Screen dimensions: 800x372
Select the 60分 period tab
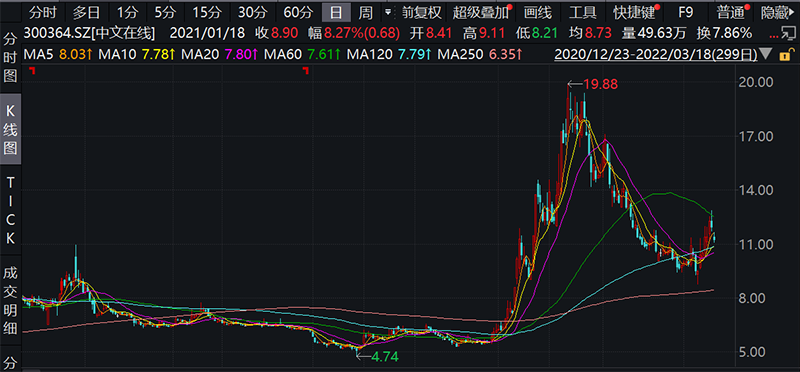pyautogui.click(x=298, y=12)
